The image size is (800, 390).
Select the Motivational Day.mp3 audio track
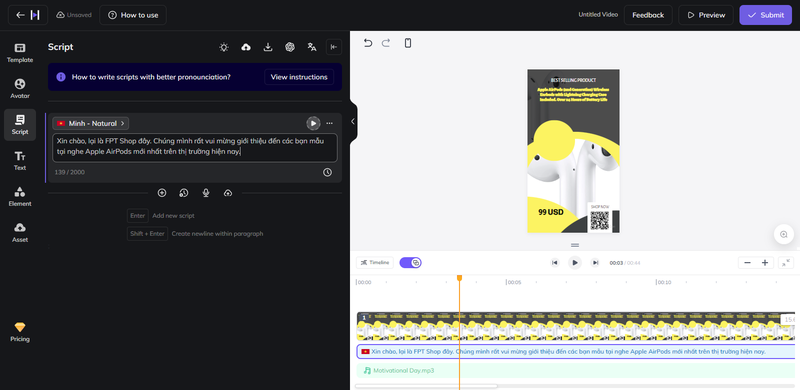pos(576,370)
